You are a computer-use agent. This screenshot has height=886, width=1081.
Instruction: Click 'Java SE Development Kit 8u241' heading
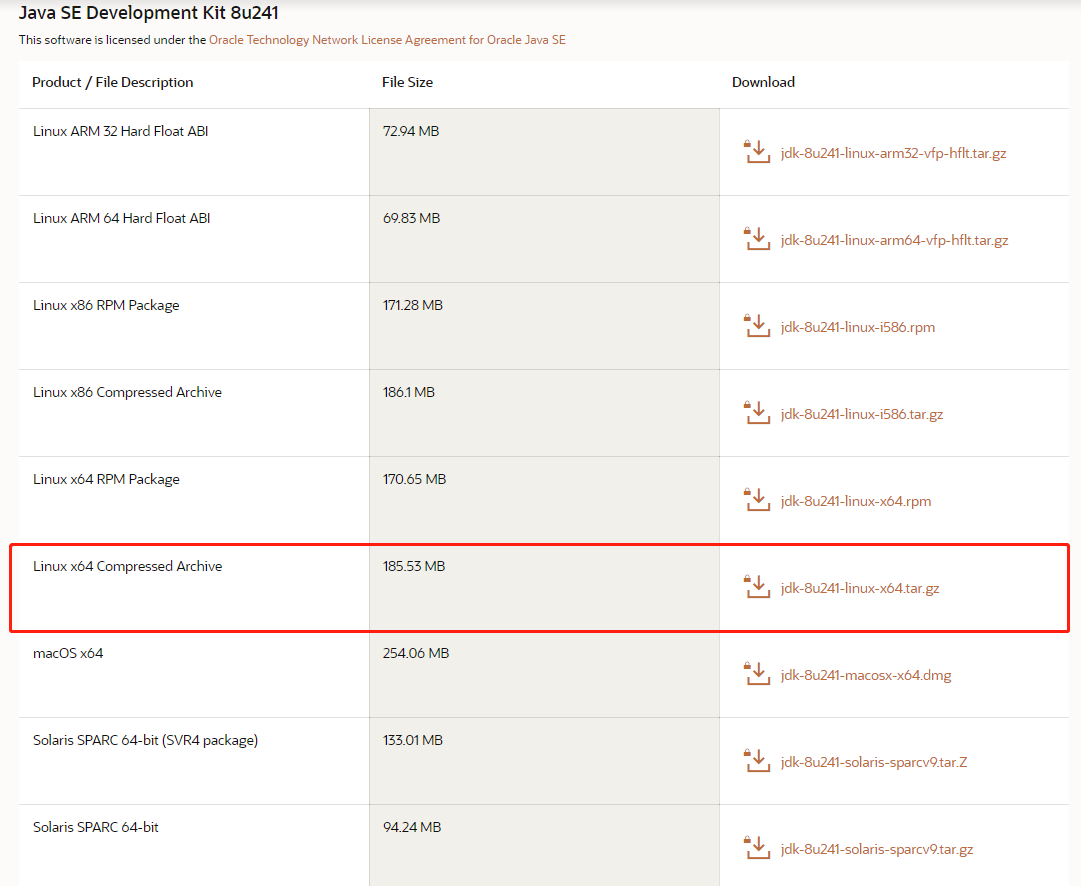[149, 13]
